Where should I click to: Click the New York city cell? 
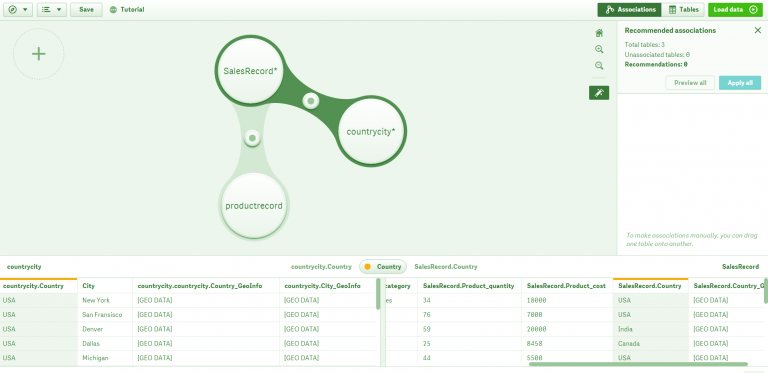(x=105, y=301)
